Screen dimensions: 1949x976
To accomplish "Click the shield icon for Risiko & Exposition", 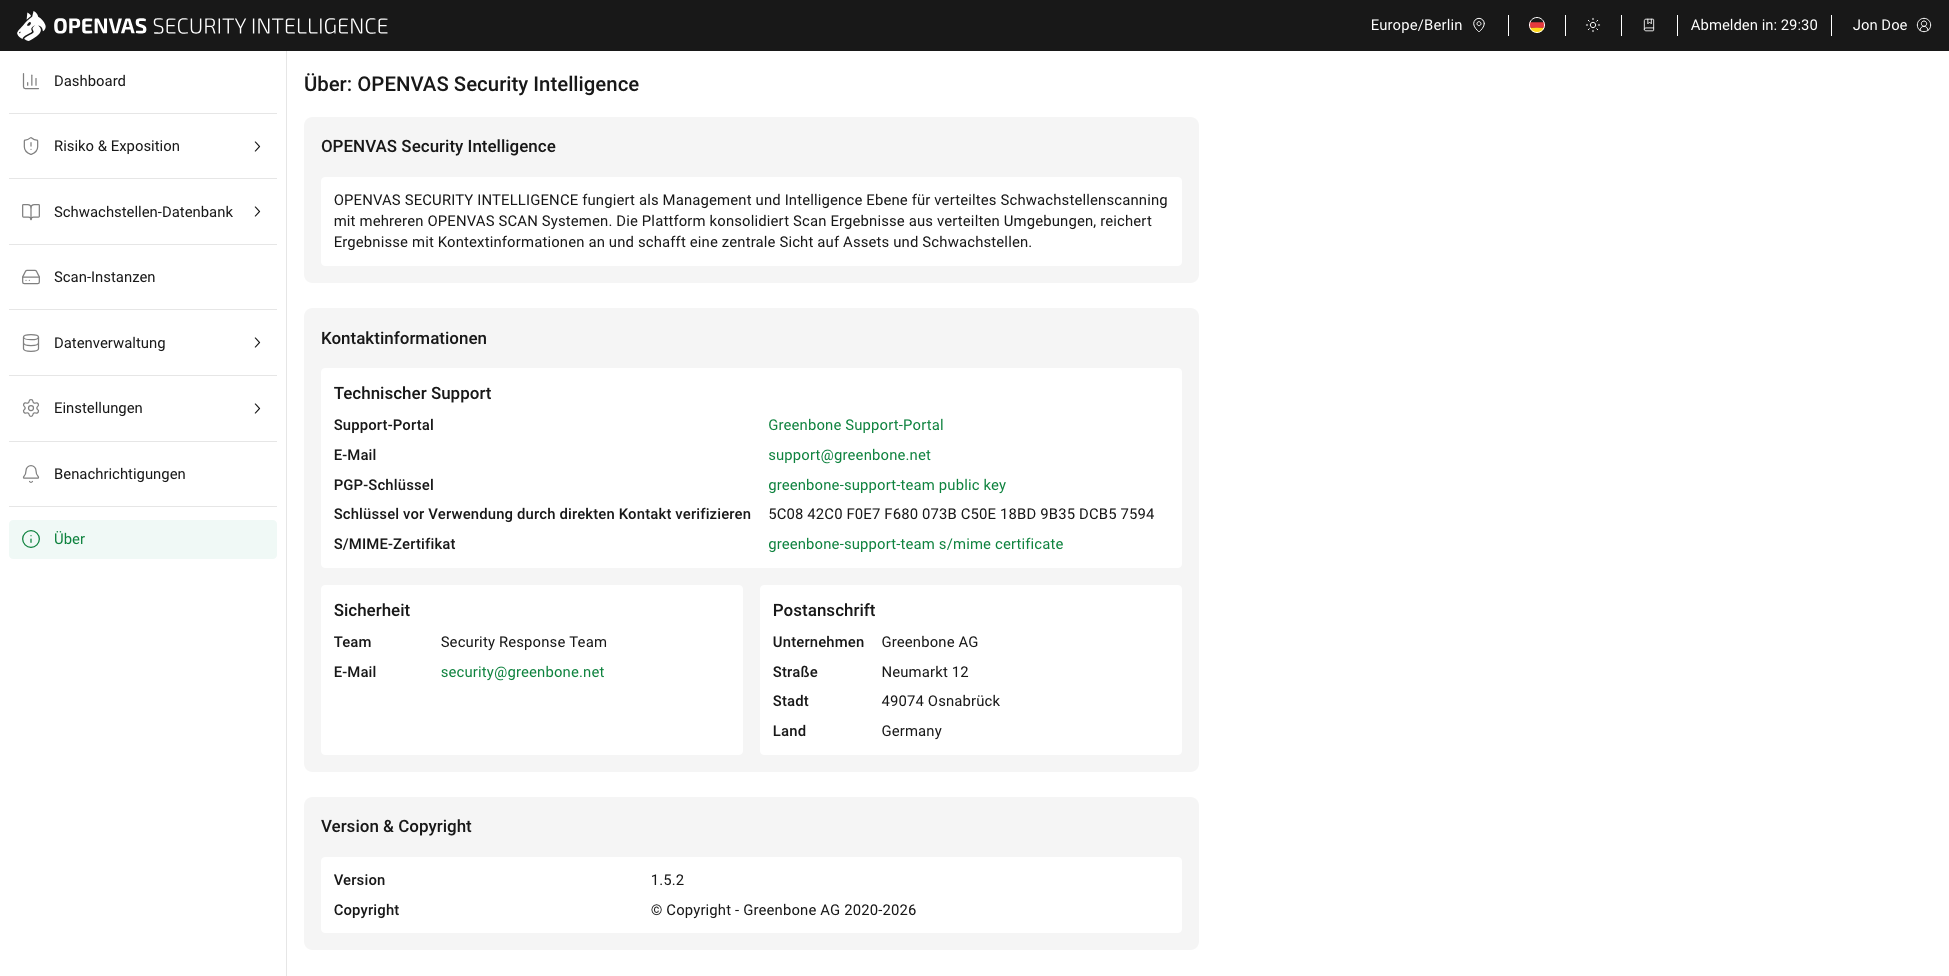I will coord(31,146).
